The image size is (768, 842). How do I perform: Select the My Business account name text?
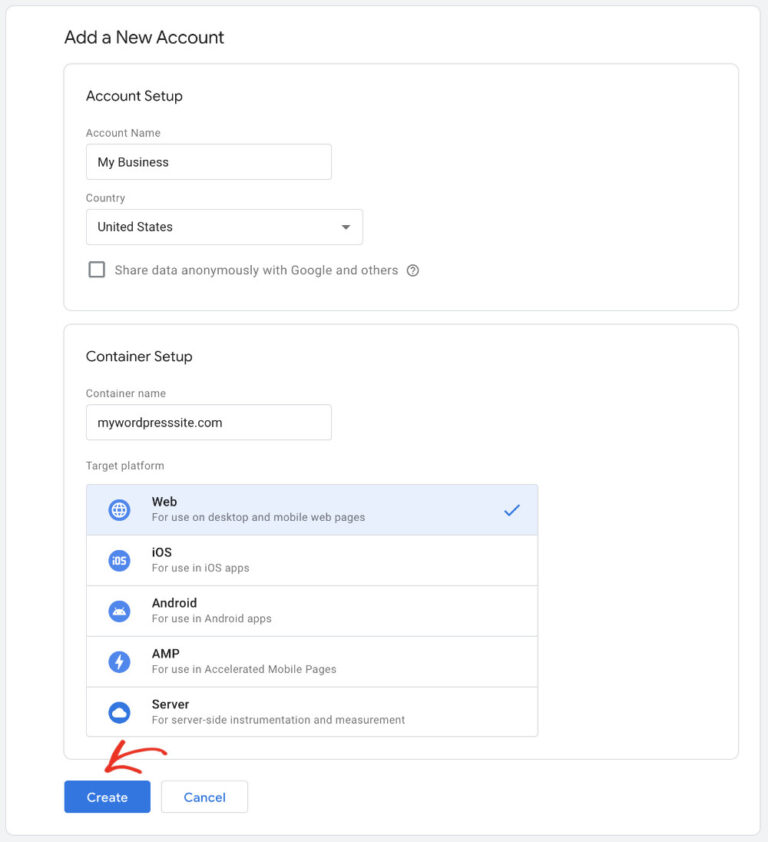tap(131, 161)
